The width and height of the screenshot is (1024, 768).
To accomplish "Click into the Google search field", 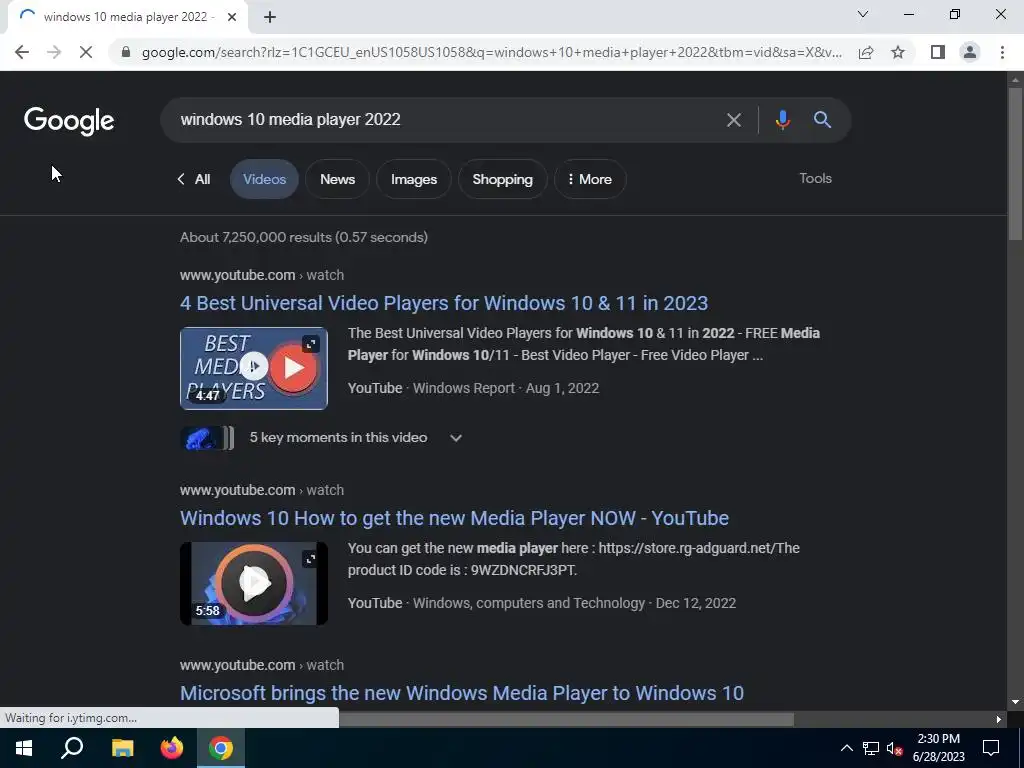I will click(x=444, y=120).
